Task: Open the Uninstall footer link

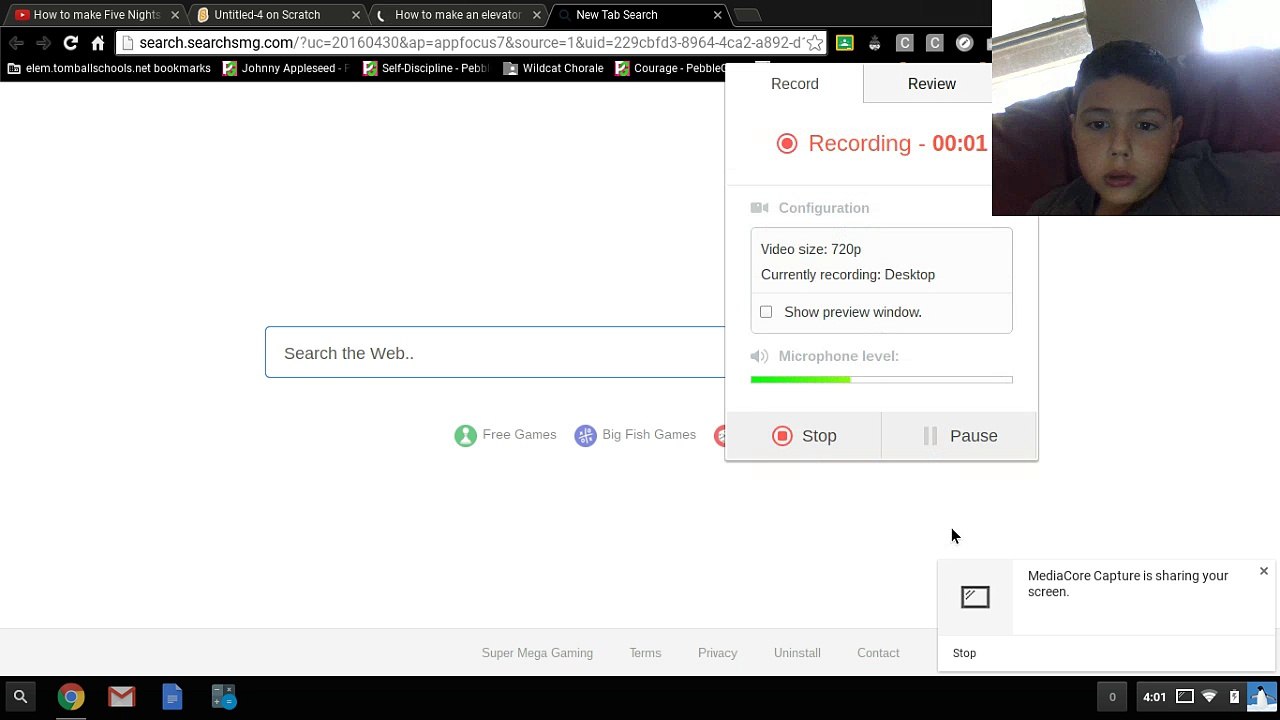Action: 797,653
